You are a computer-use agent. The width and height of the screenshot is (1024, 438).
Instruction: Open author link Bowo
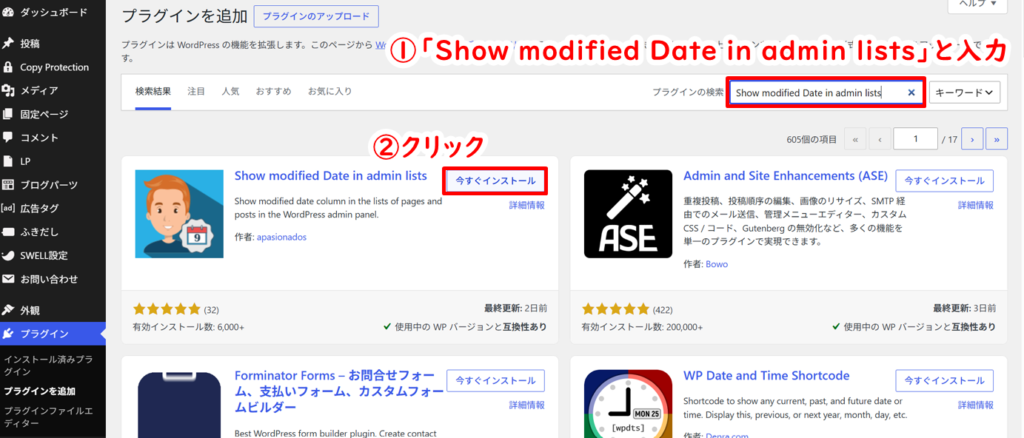(716, 264)
